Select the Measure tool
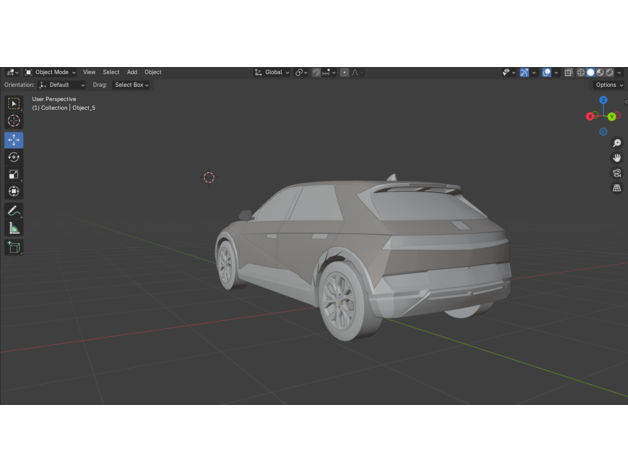Screen dimensions: 628x472 click(14, 228)
